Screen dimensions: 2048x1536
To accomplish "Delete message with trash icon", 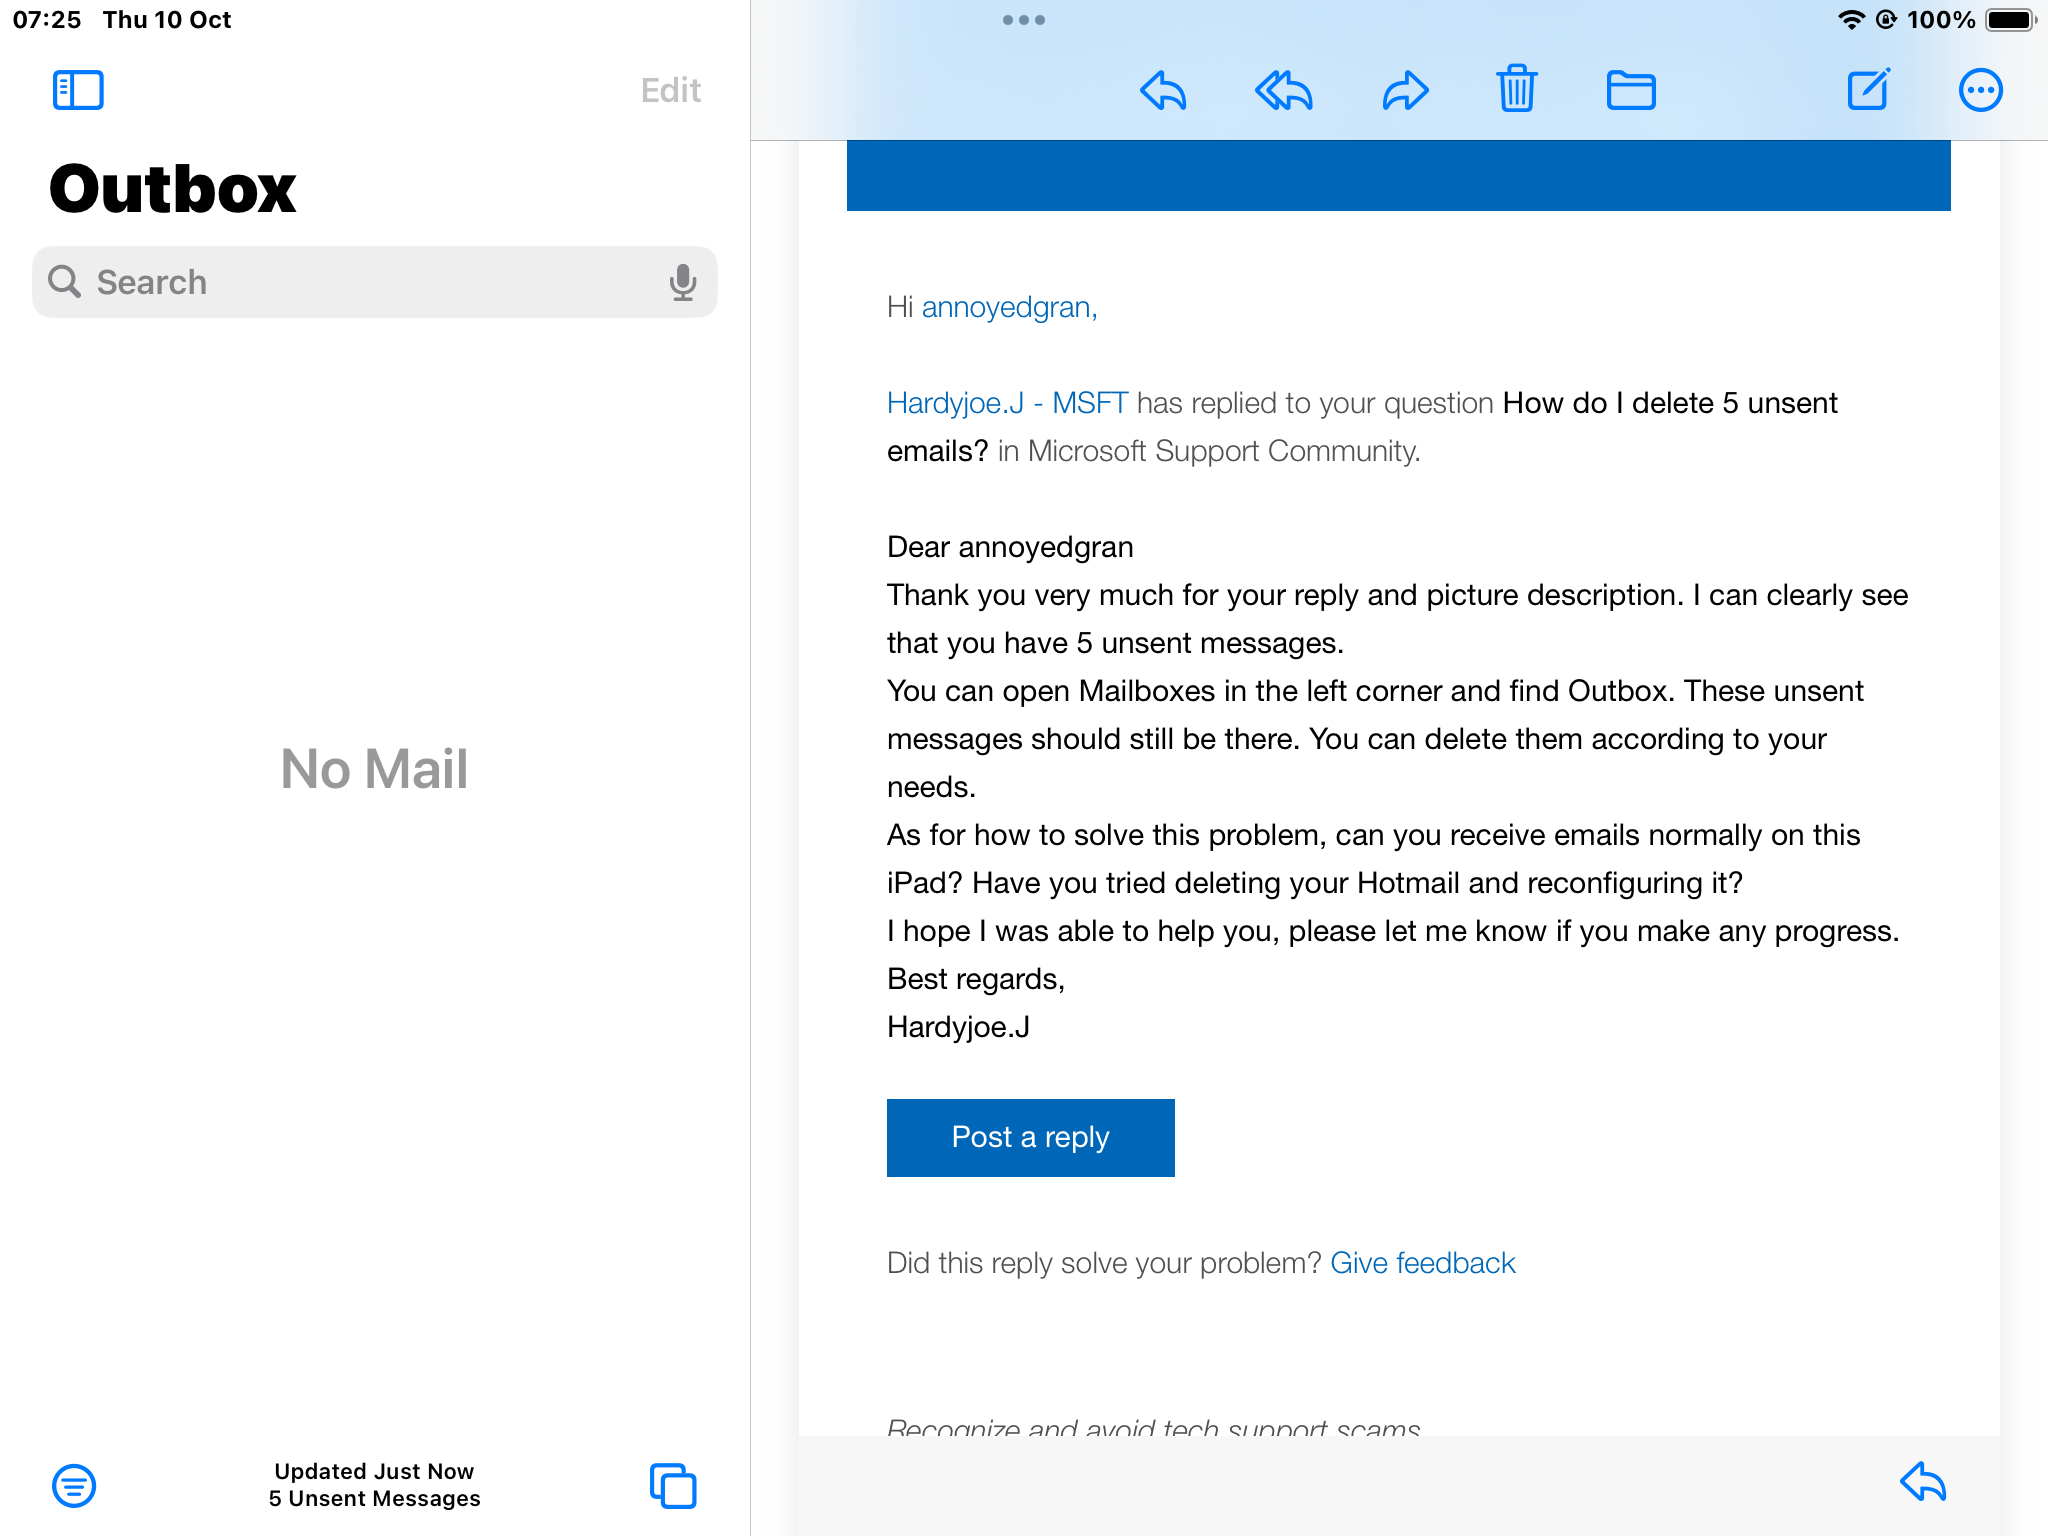I will pos(1516,90).
